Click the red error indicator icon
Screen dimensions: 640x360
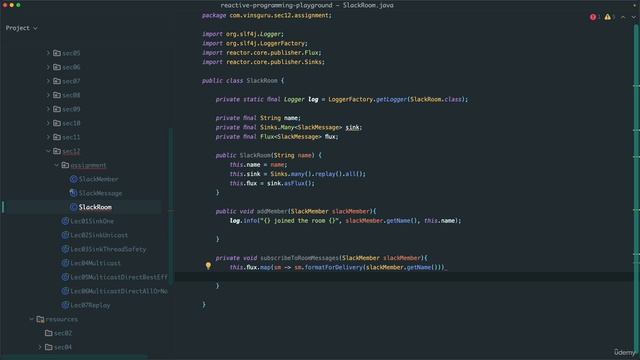tap(593, 17)
